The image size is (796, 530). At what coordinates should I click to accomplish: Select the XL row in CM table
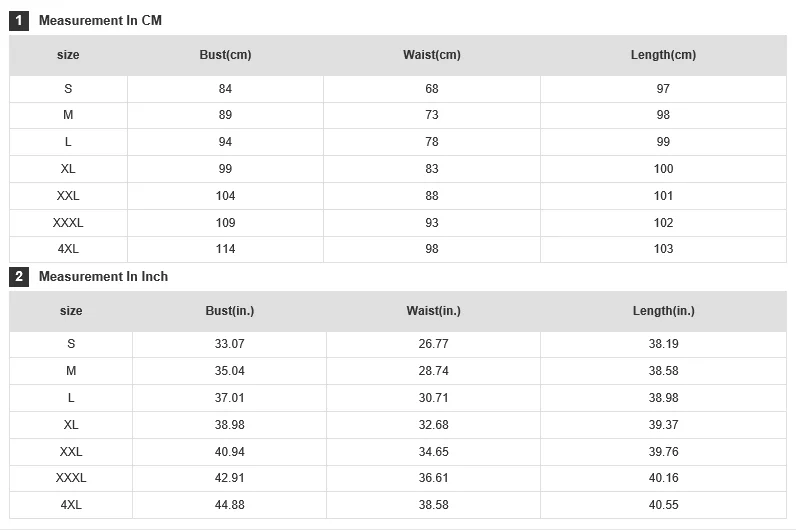398,169
